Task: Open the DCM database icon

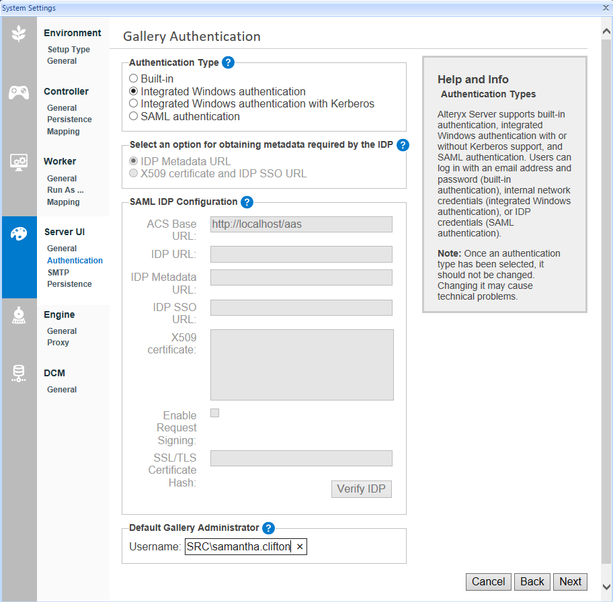Action: 19,373
